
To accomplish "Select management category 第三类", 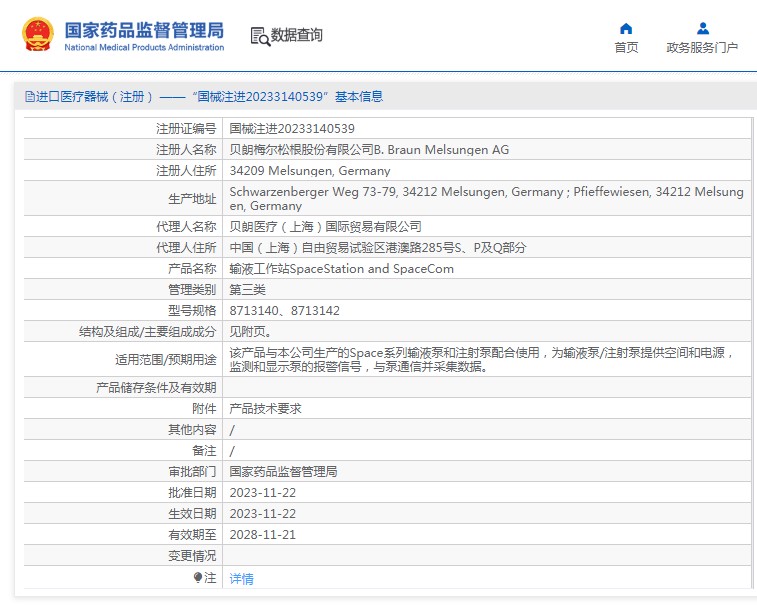I will coord(248,290).
